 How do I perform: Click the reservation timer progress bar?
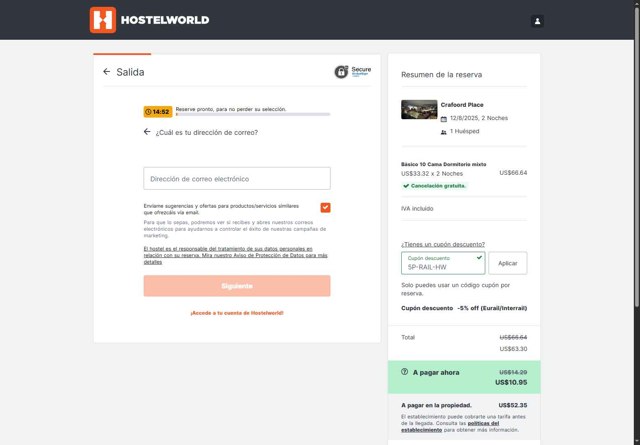253,114
